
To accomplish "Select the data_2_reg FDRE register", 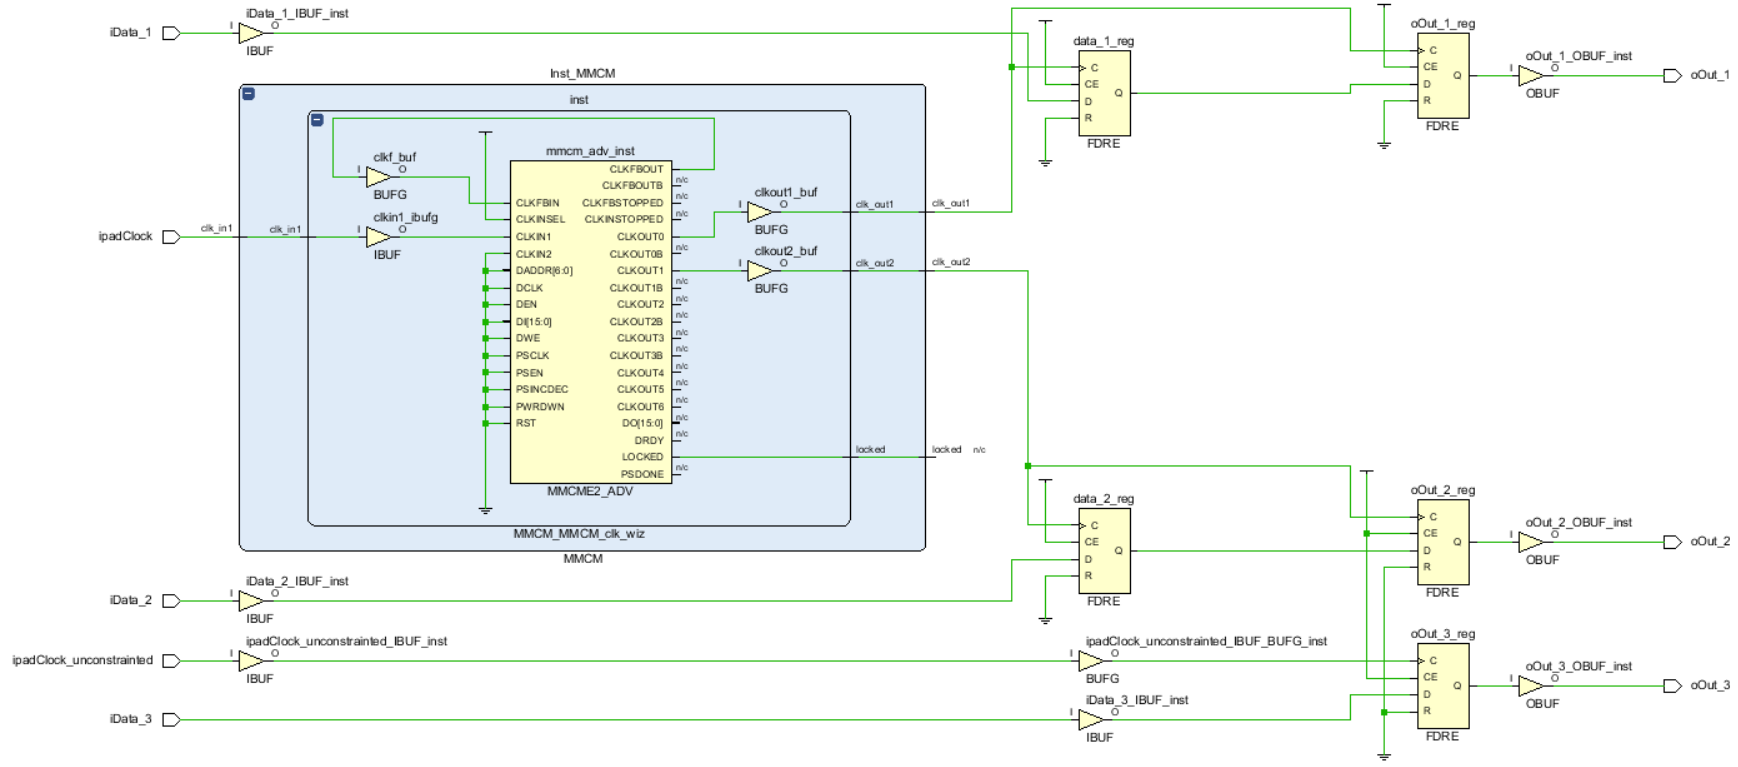I will coord(1104,551).
